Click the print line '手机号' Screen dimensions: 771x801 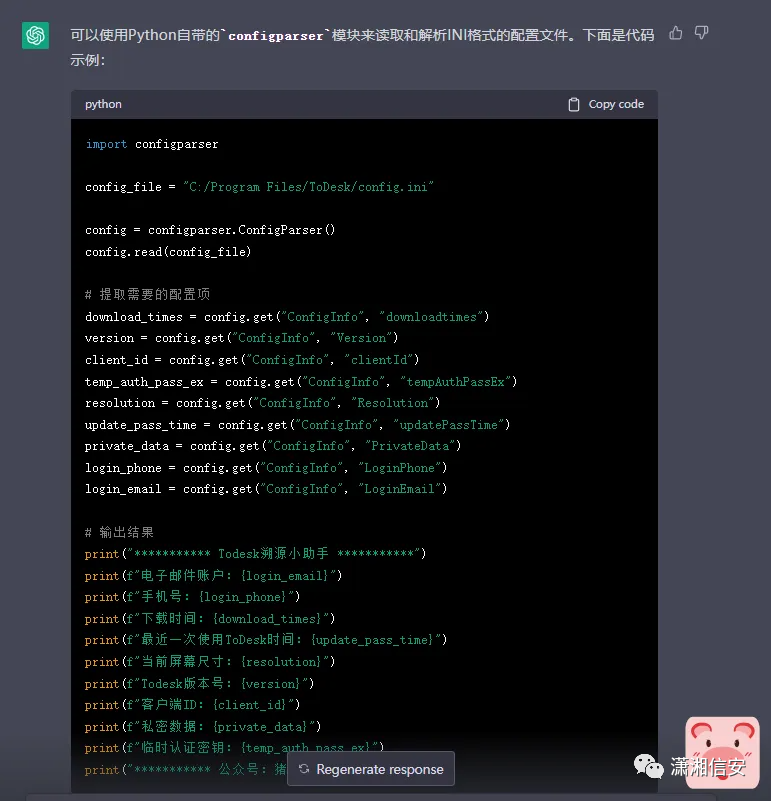click(193, 597)
